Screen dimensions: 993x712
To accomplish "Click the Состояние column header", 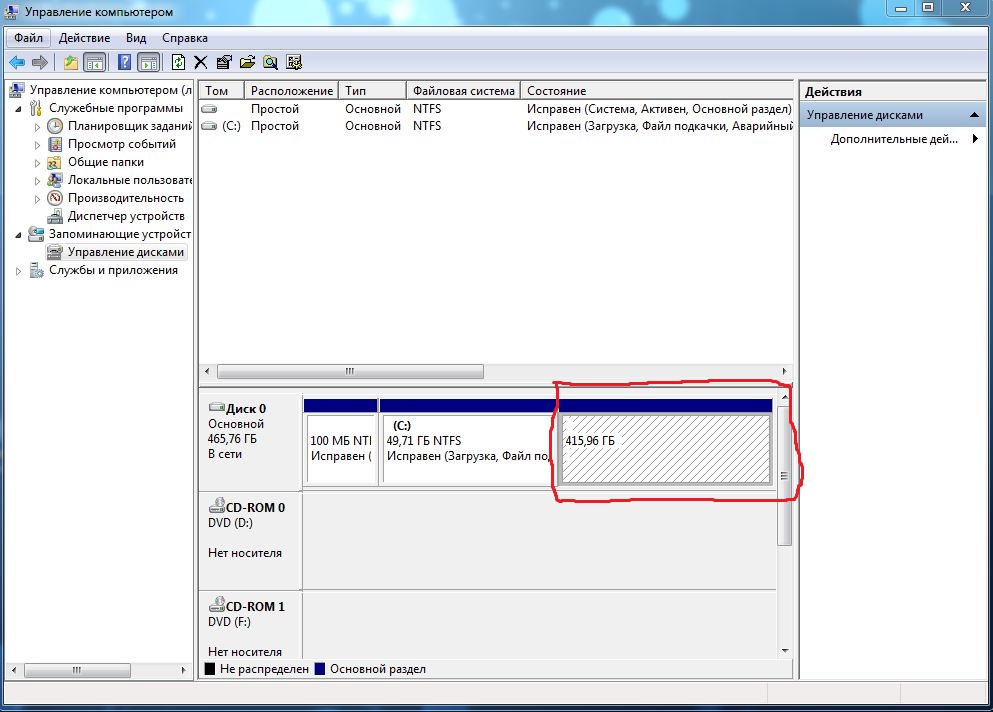I will coord(556,91).
